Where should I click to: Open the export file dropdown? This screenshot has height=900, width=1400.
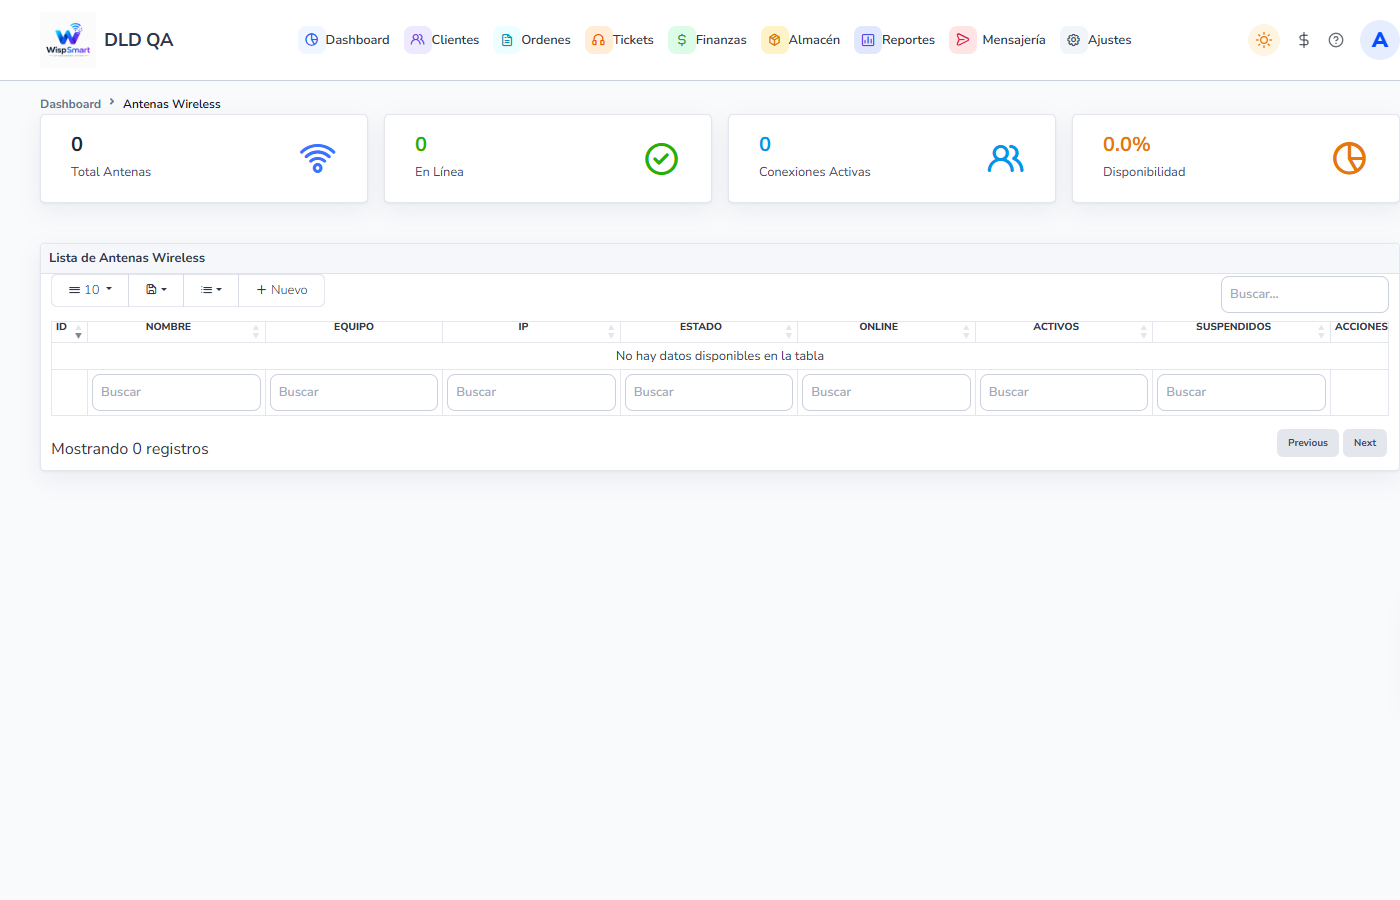pyautogui.click(x=156, y=290)
